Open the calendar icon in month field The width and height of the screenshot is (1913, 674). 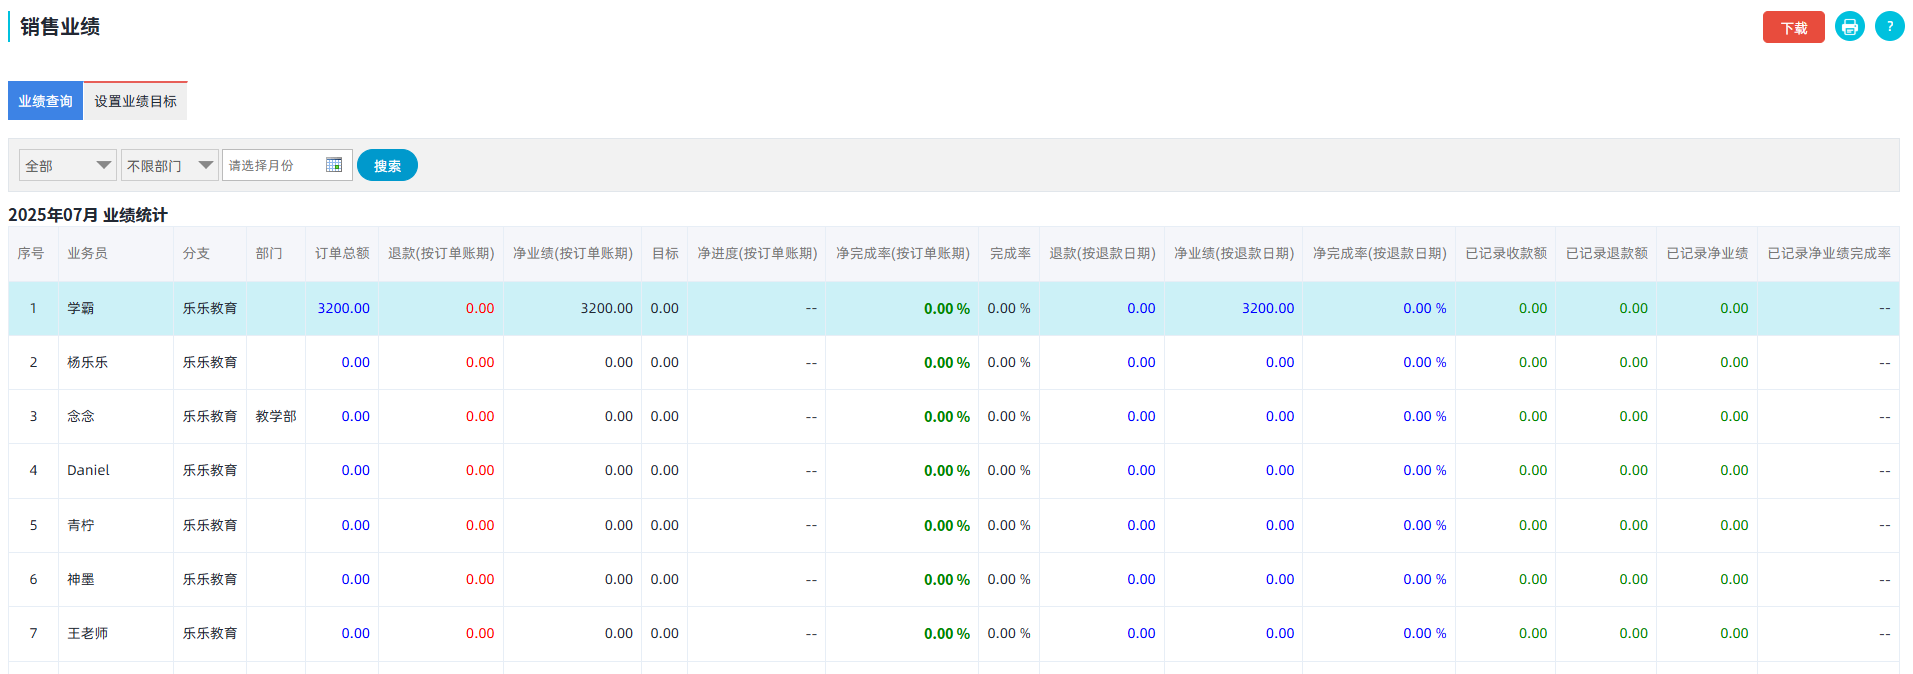coord(334,165)
